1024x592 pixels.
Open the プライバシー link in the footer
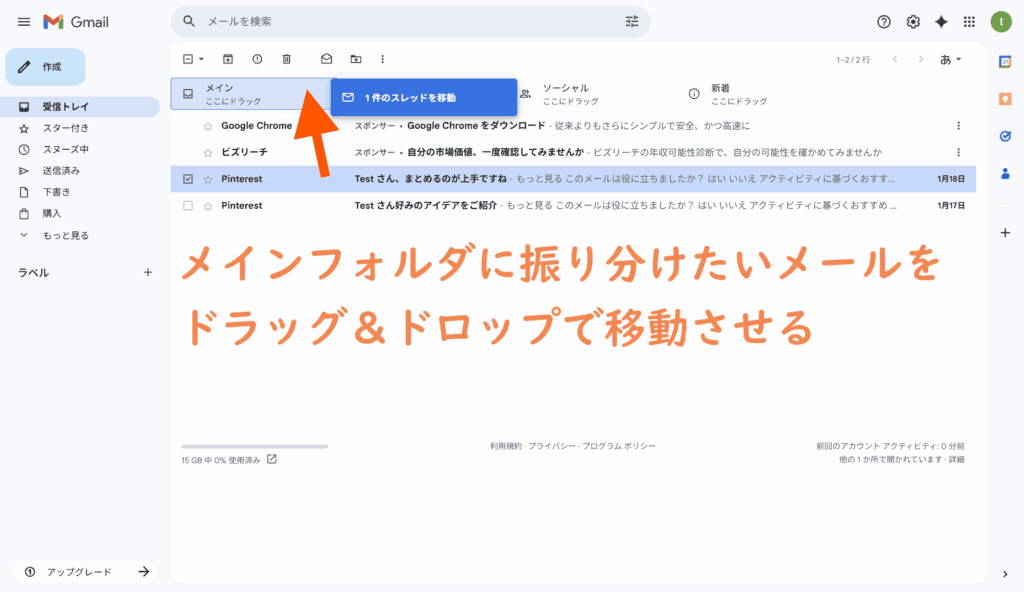click(550, 446)
